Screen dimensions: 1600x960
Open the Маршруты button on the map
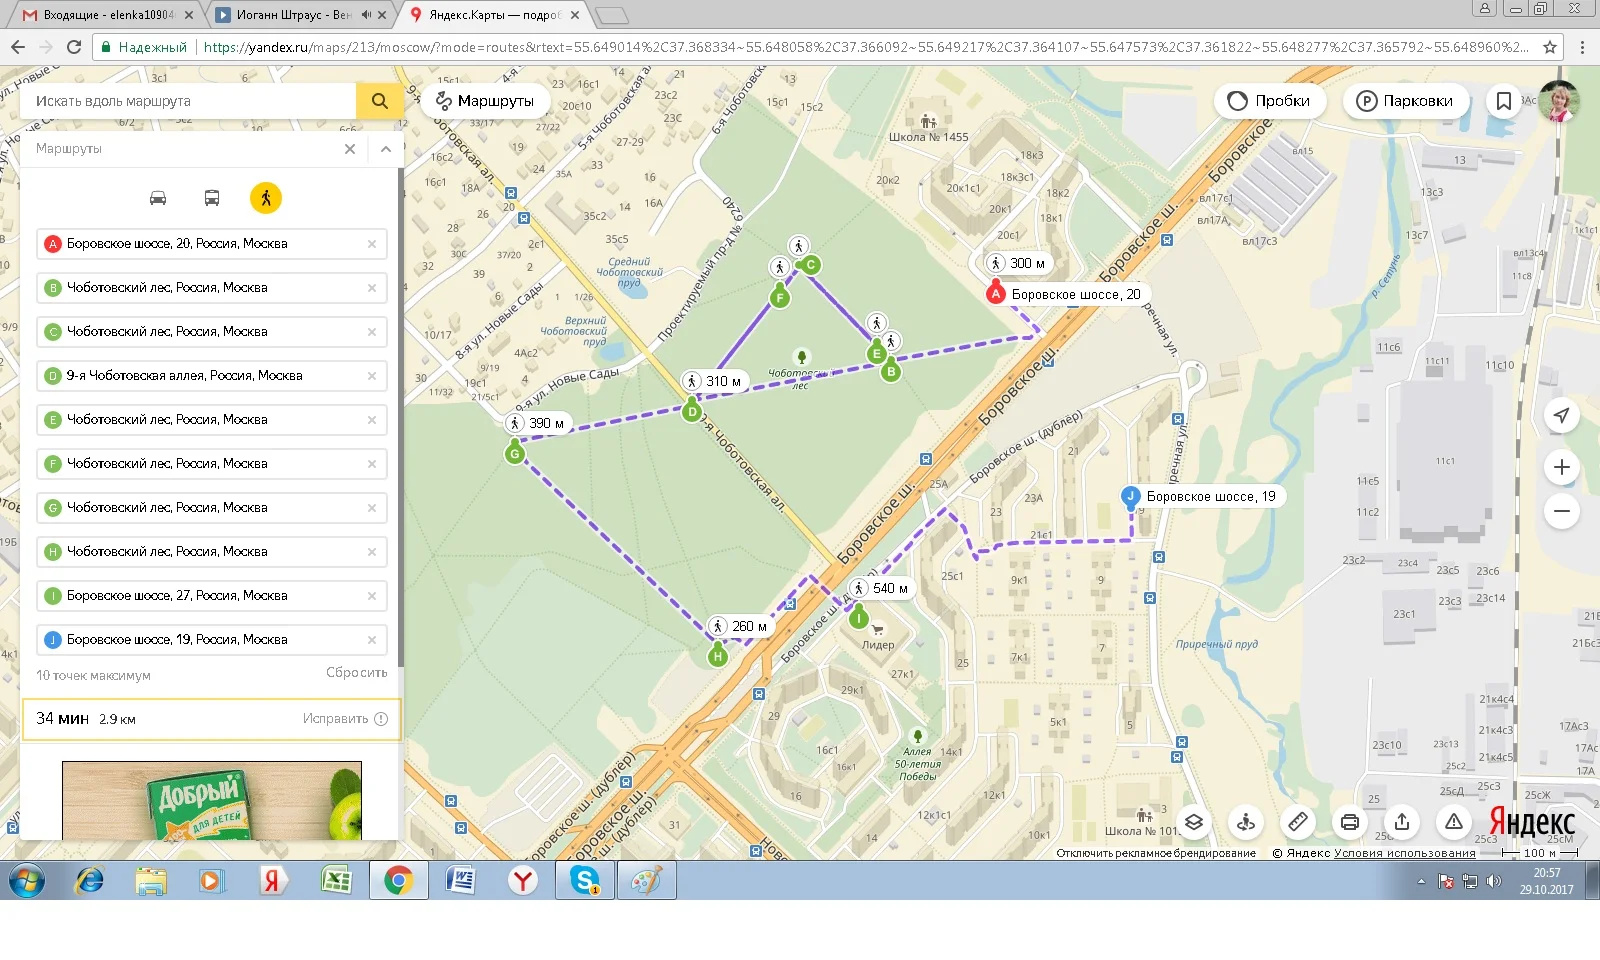click(x=485, y=101)
